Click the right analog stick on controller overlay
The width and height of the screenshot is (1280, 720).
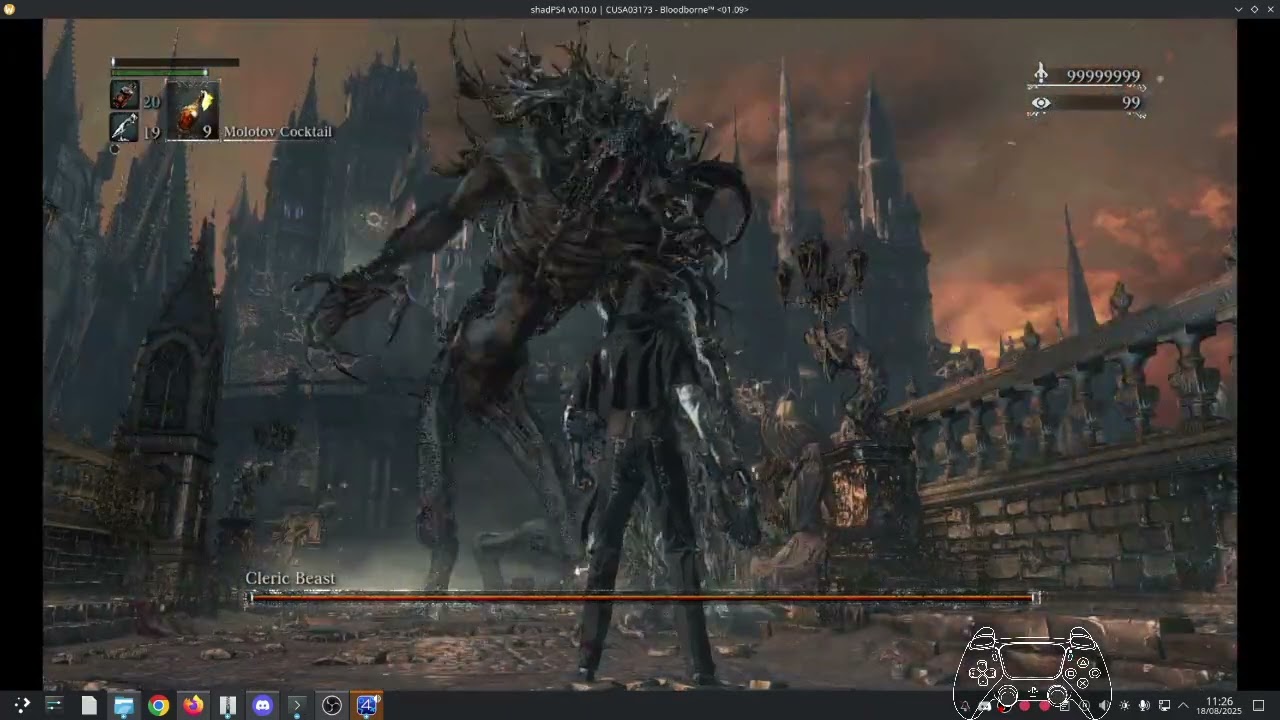tap(1057, 696)
